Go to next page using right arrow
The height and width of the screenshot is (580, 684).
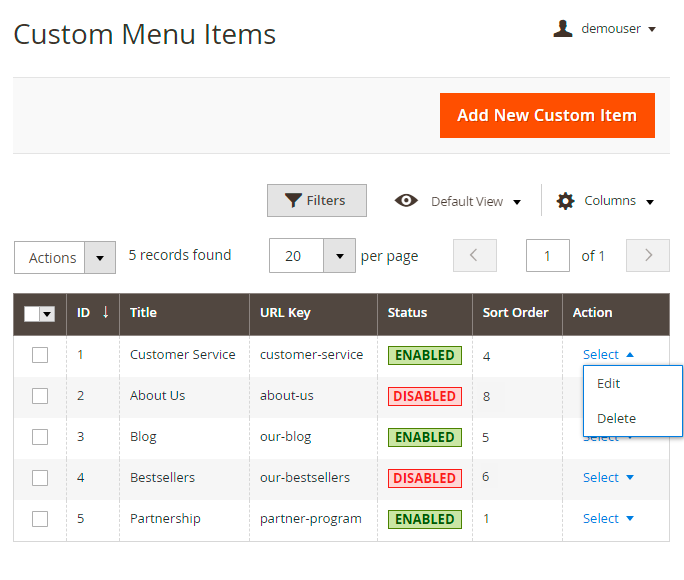tap(647, 256)
